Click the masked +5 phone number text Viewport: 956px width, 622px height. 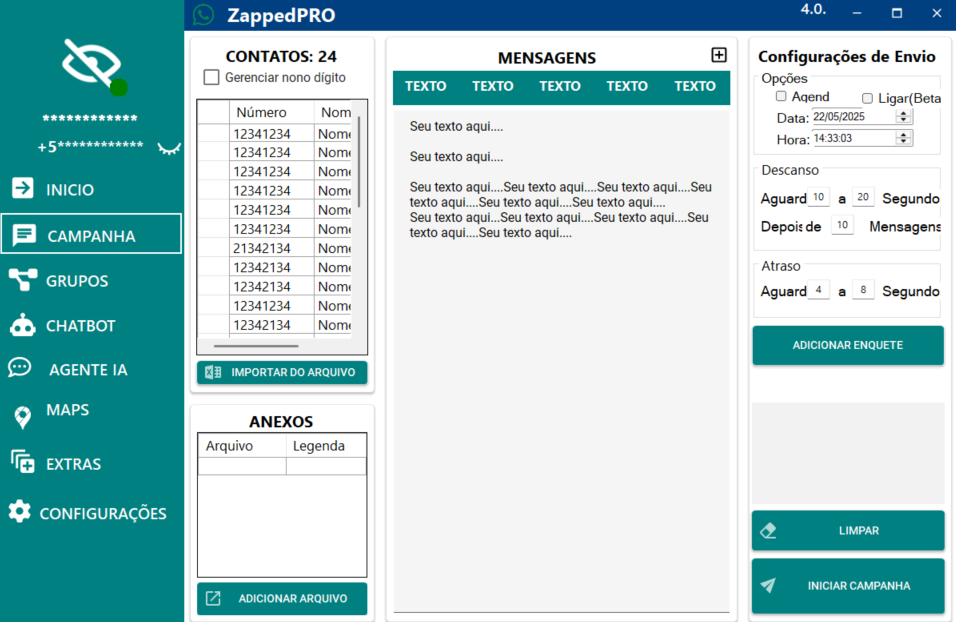coord(90,146)
